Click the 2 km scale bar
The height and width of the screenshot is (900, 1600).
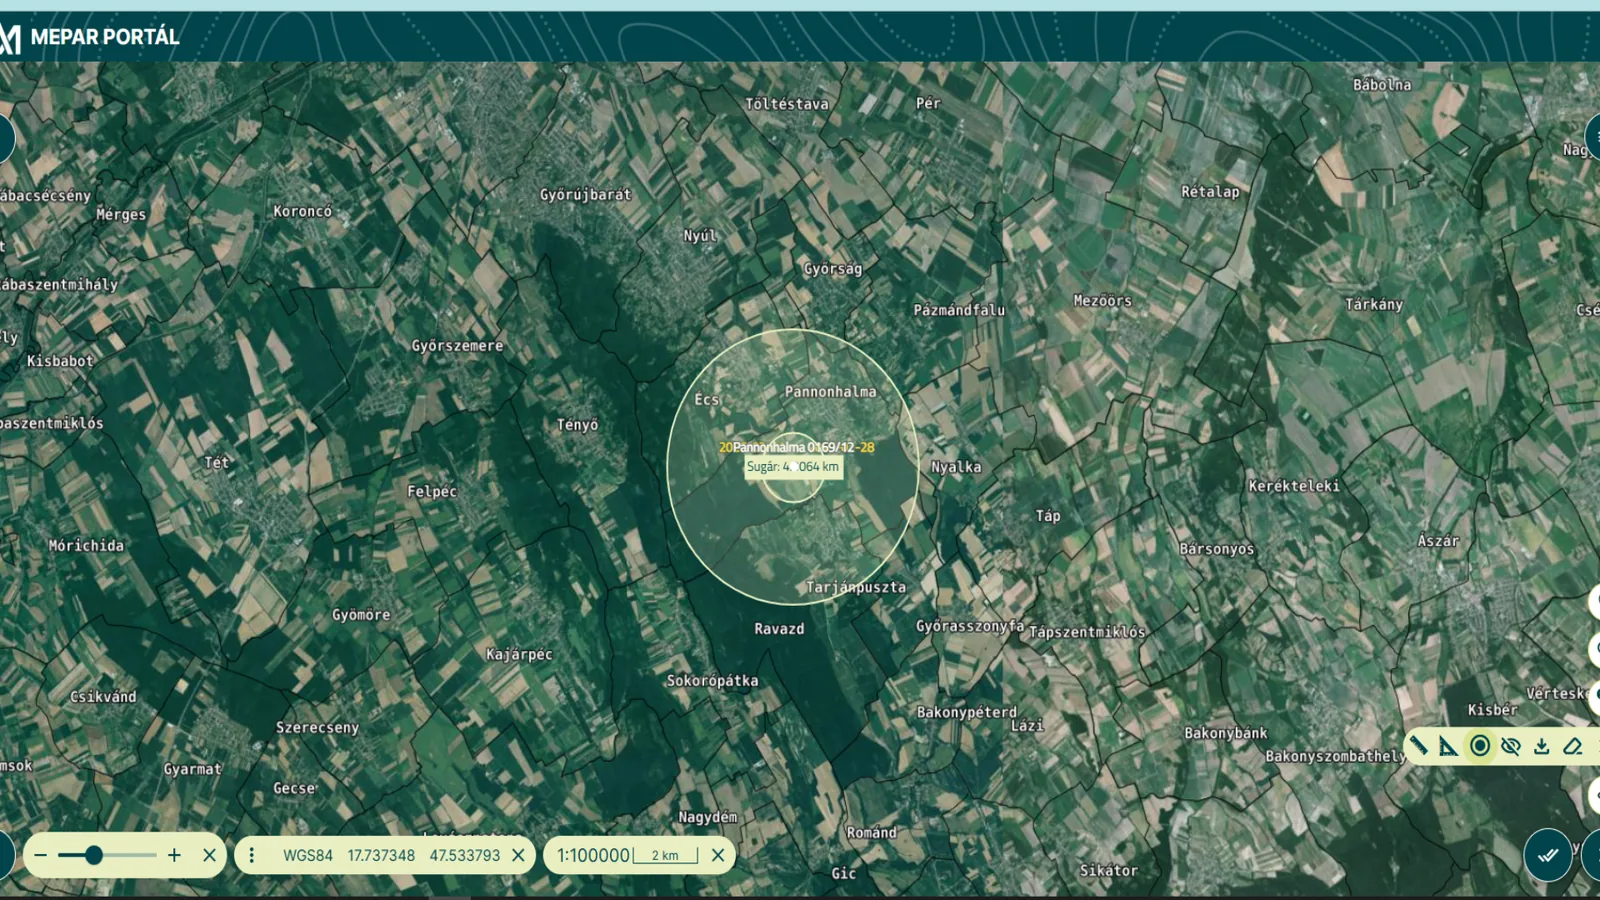666,855
